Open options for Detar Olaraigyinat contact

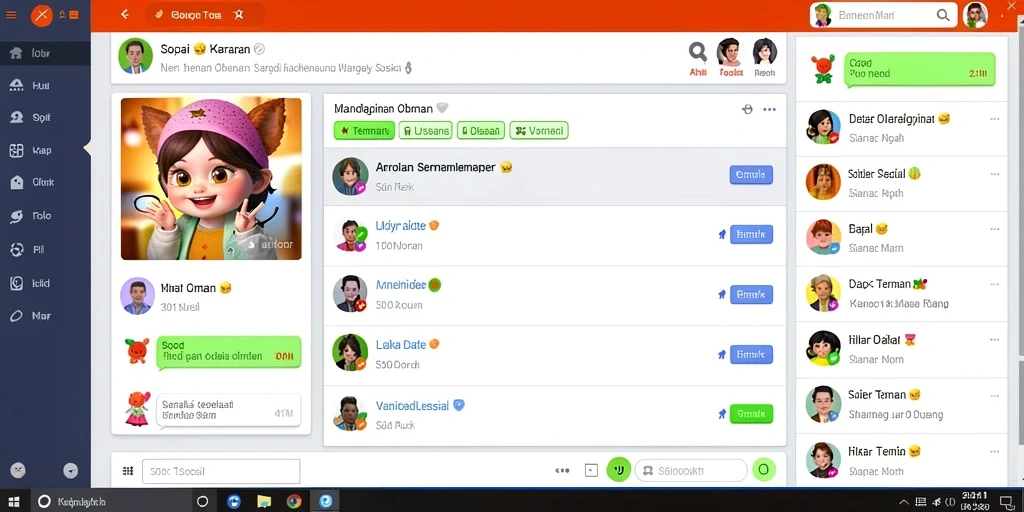point(995,119)
